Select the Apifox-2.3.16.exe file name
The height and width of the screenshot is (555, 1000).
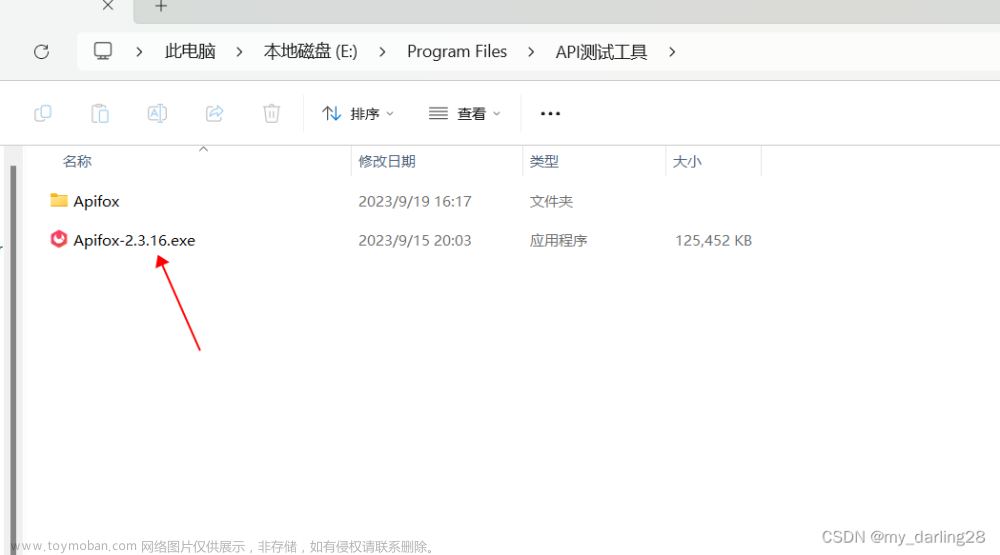[134, 240]
